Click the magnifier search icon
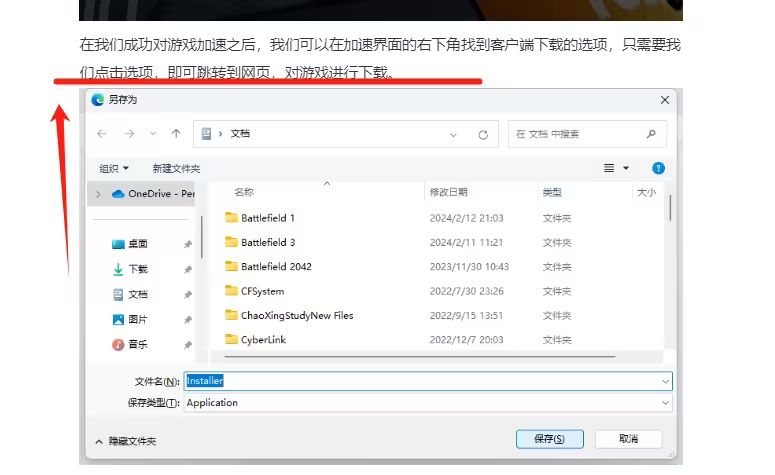 (x=651, y=134)
